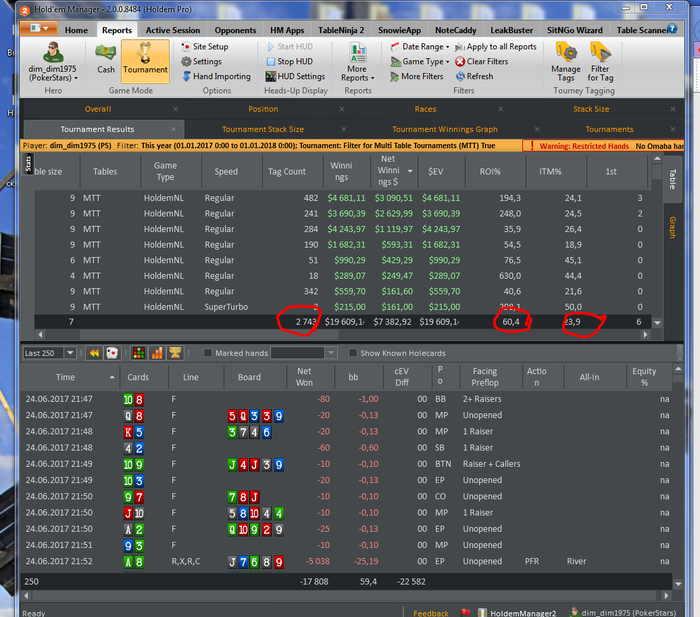The width and height of the screenshot is (700, 617).
Task: Enable Marked hands checkbox
Action: pos(208,353)
